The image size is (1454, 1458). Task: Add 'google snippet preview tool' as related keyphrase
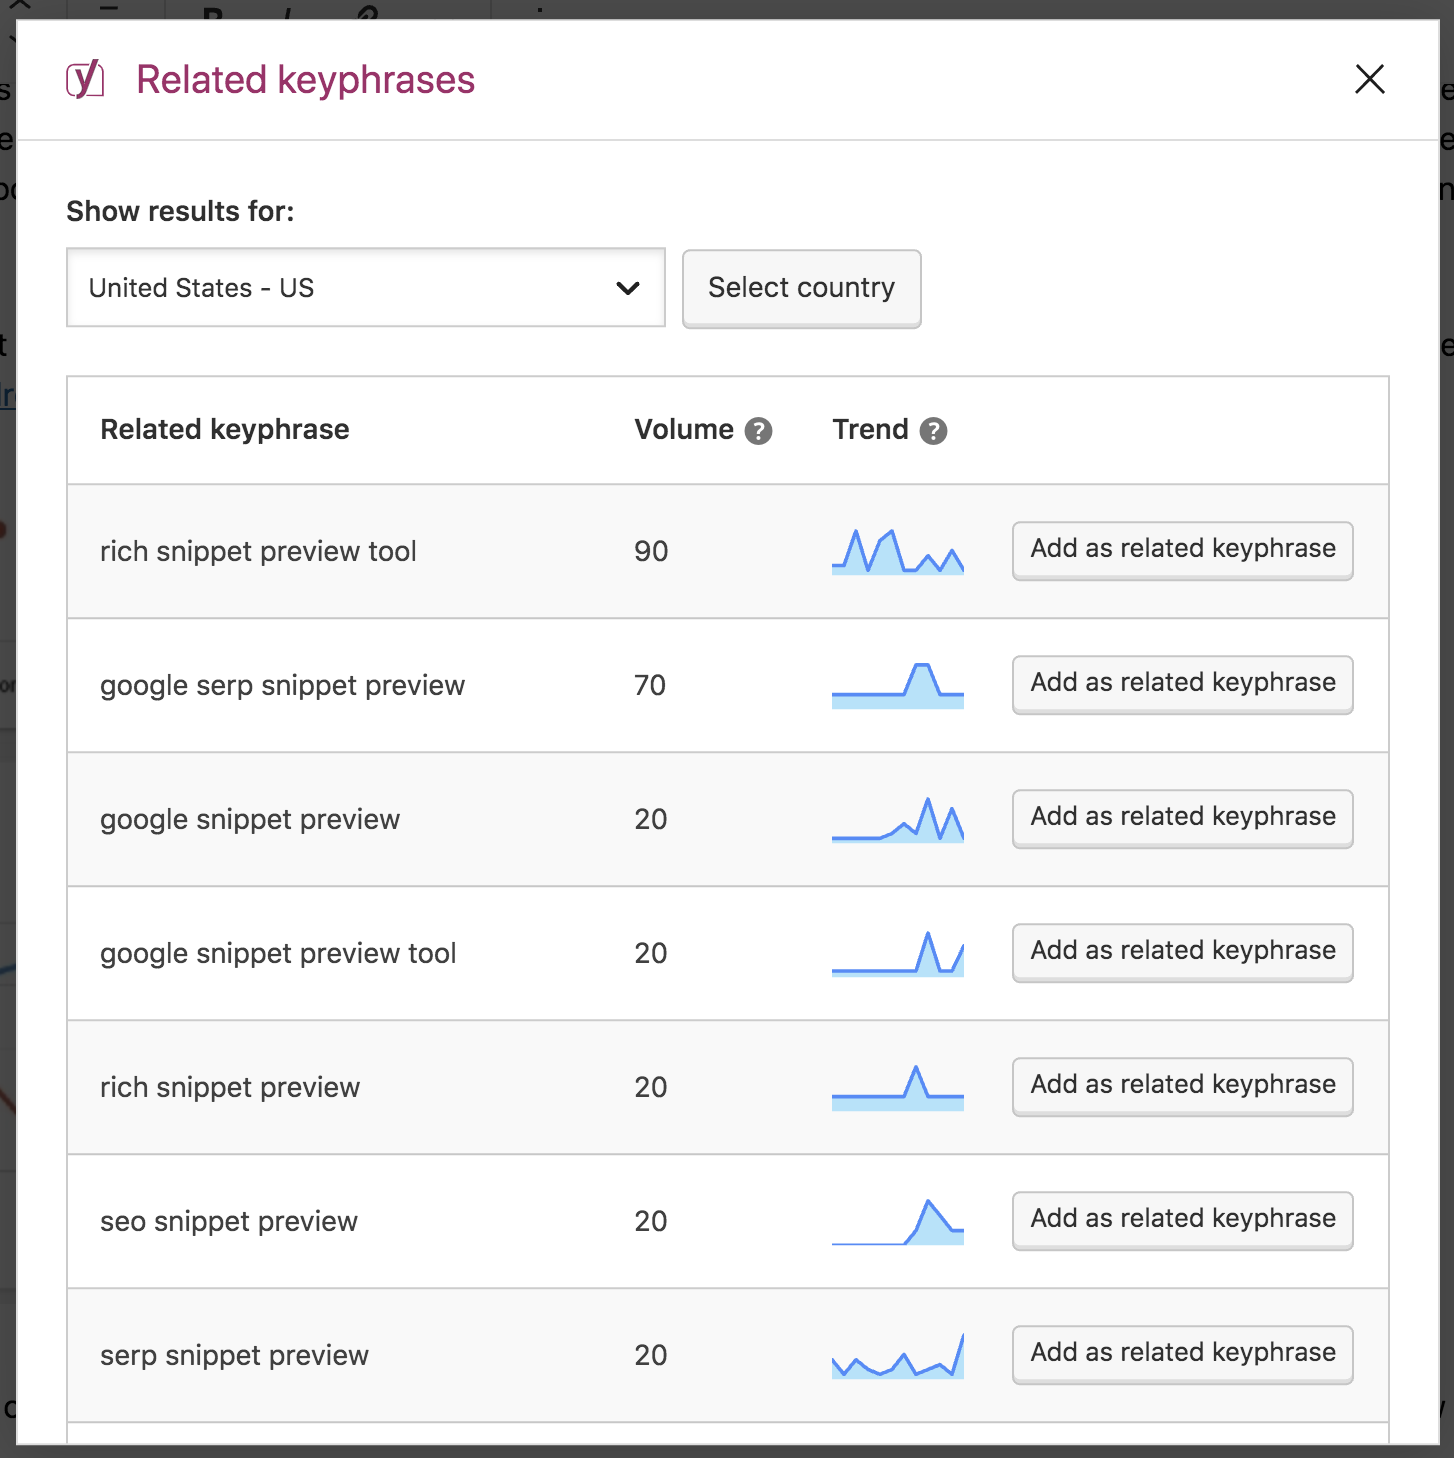1182,951
